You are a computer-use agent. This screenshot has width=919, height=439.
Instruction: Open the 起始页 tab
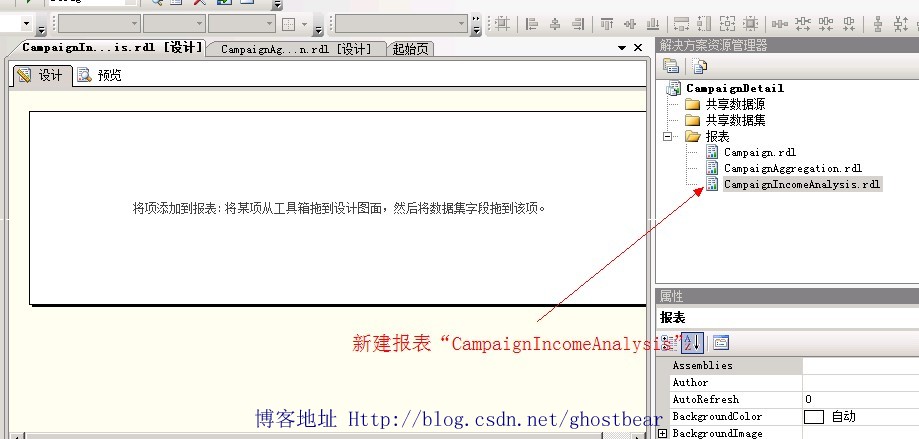[410, 49]
